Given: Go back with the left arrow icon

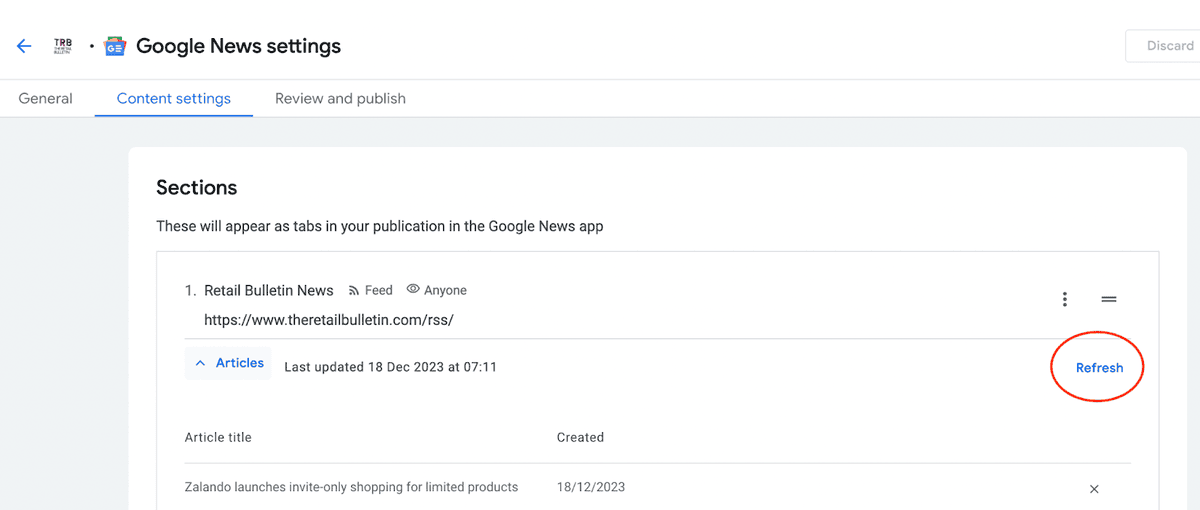Looking at the screenshot, I should pos(24,46).
